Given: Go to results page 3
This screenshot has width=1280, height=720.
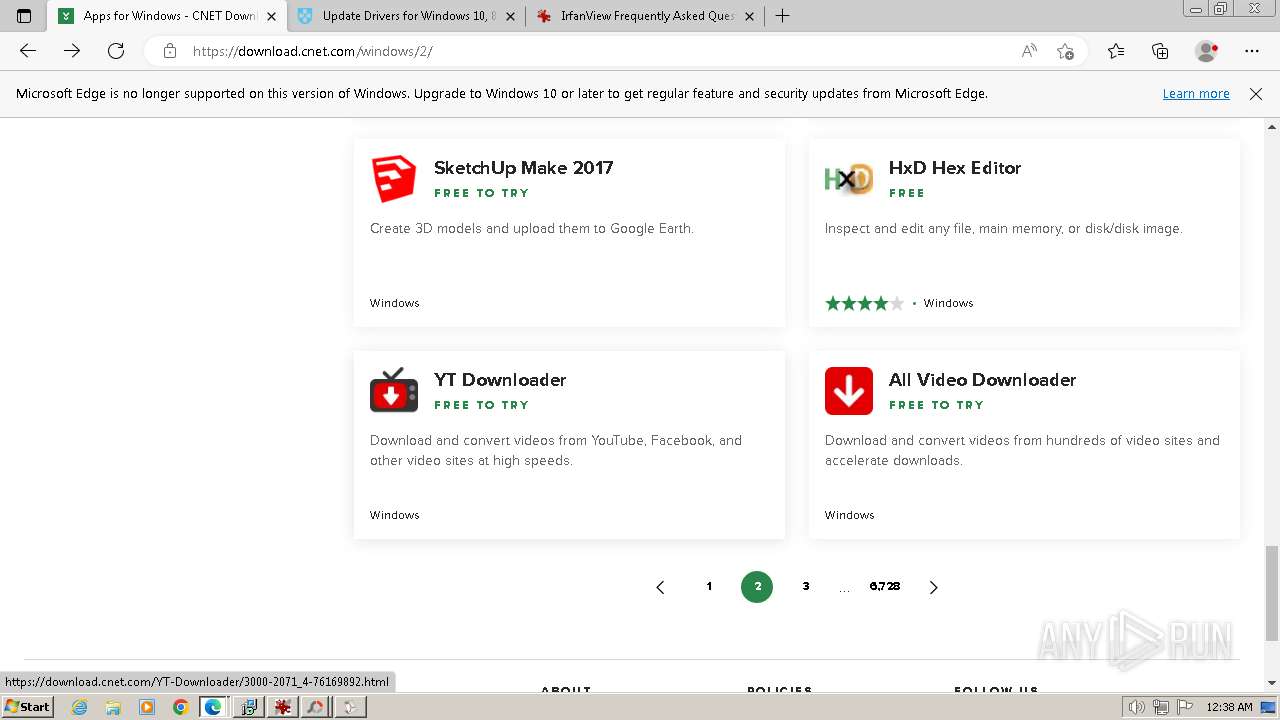Looking at the screenshot, I should (805, 587).
